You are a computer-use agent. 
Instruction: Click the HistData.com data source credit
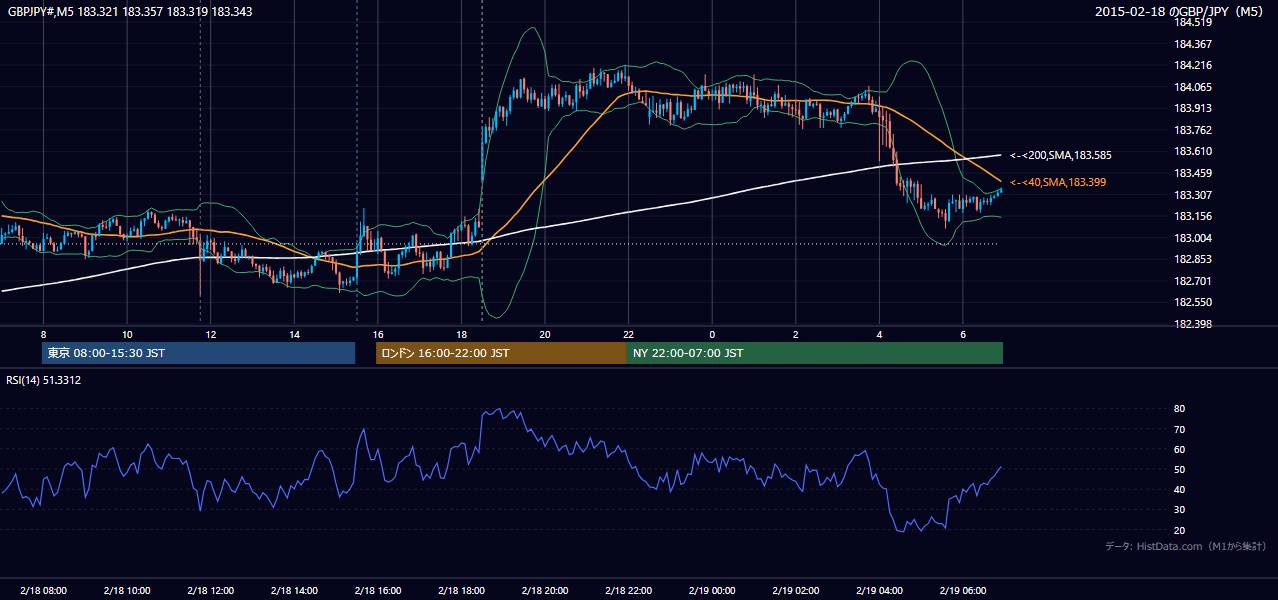(x=1186, y=546)
